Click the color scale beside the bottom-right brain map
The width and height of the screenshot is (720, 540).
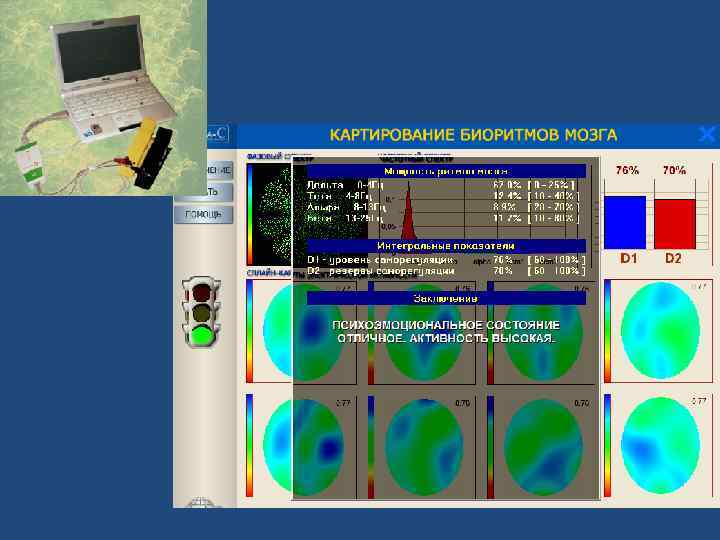[x=608, y=445]
